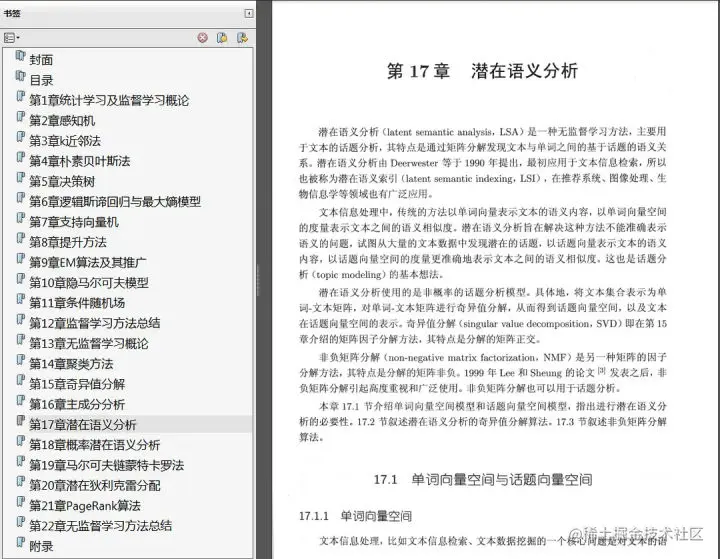The height and width of the screenshot is (559, 720).
Task: Go to 第1章统计学习及监督学习概论 bookmark
Action: (109, 100)
